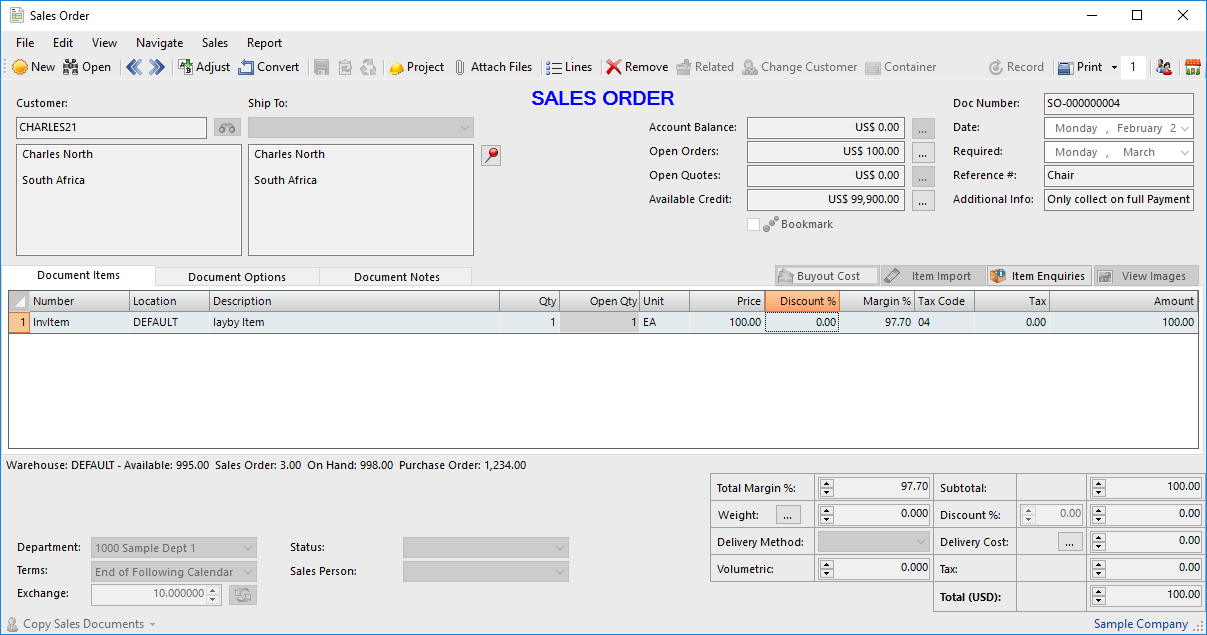Expand the Delivery Method dropdown

(921, 542)
